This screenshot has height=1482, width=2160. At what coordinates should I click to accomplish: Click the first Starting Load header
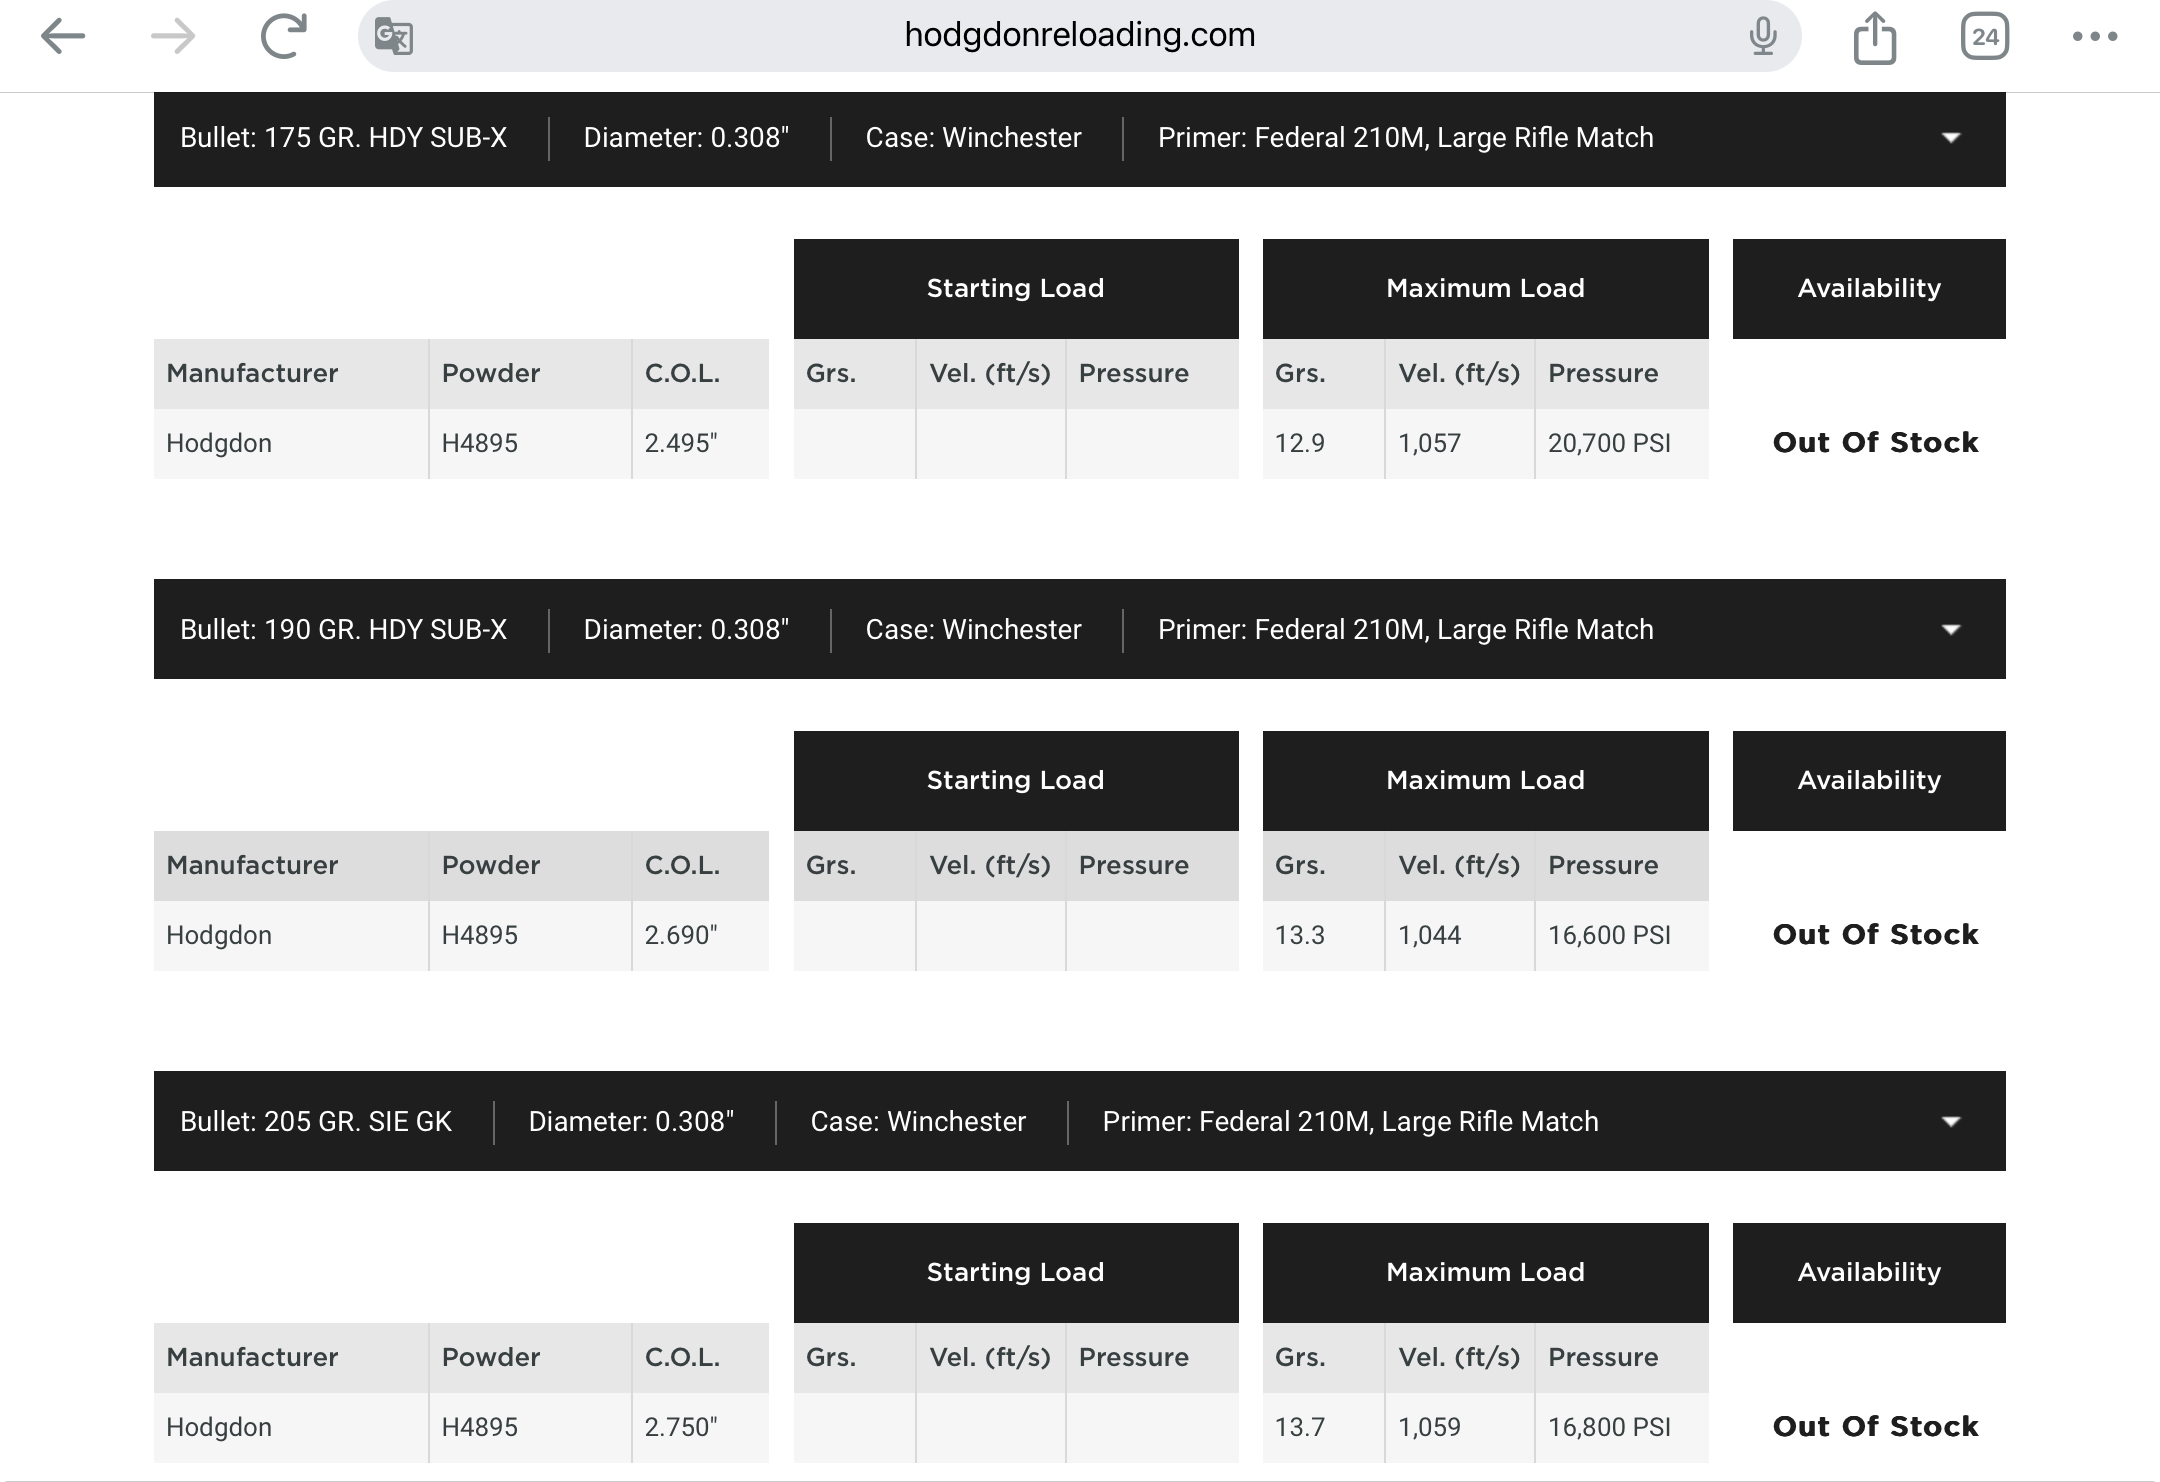[x=1015, y=289]
